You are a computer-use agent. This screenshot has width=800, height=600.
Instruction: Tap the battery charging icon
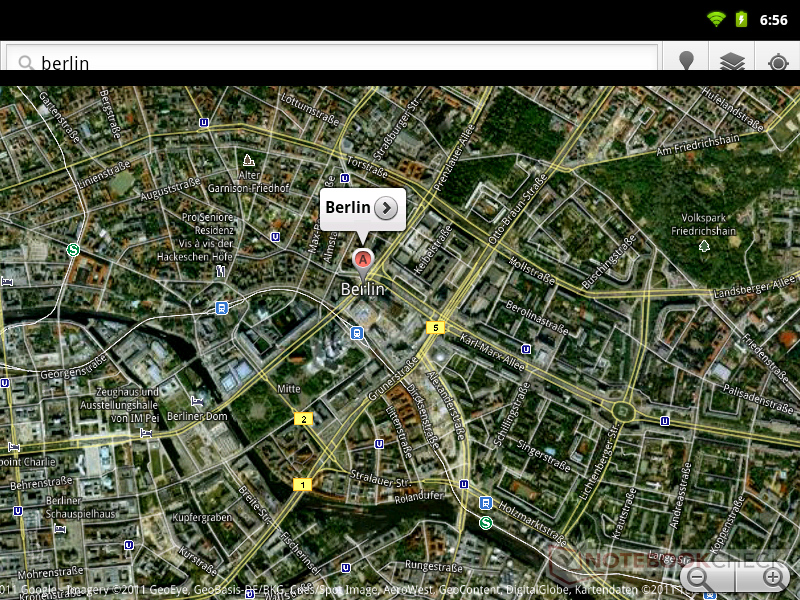coord(741,19)
